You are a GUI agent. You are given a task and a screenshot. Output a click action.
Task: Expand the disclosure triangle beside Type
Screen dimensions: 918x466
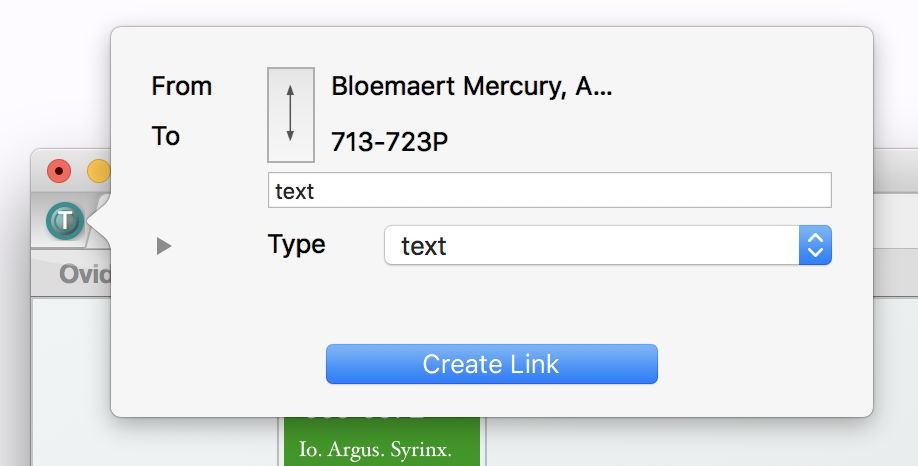click(164, 246)
